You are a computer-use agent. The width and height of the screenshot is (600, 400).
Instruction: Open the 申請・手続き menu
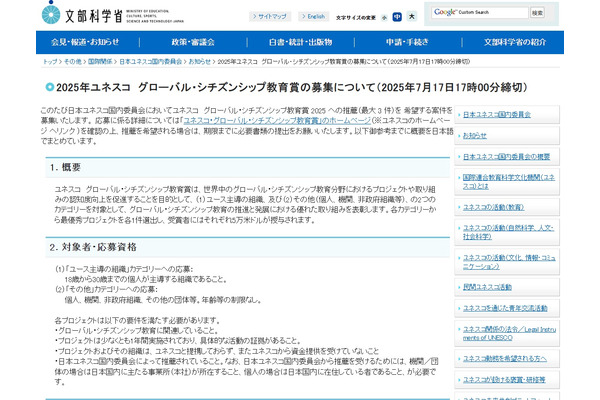[408, 42]
